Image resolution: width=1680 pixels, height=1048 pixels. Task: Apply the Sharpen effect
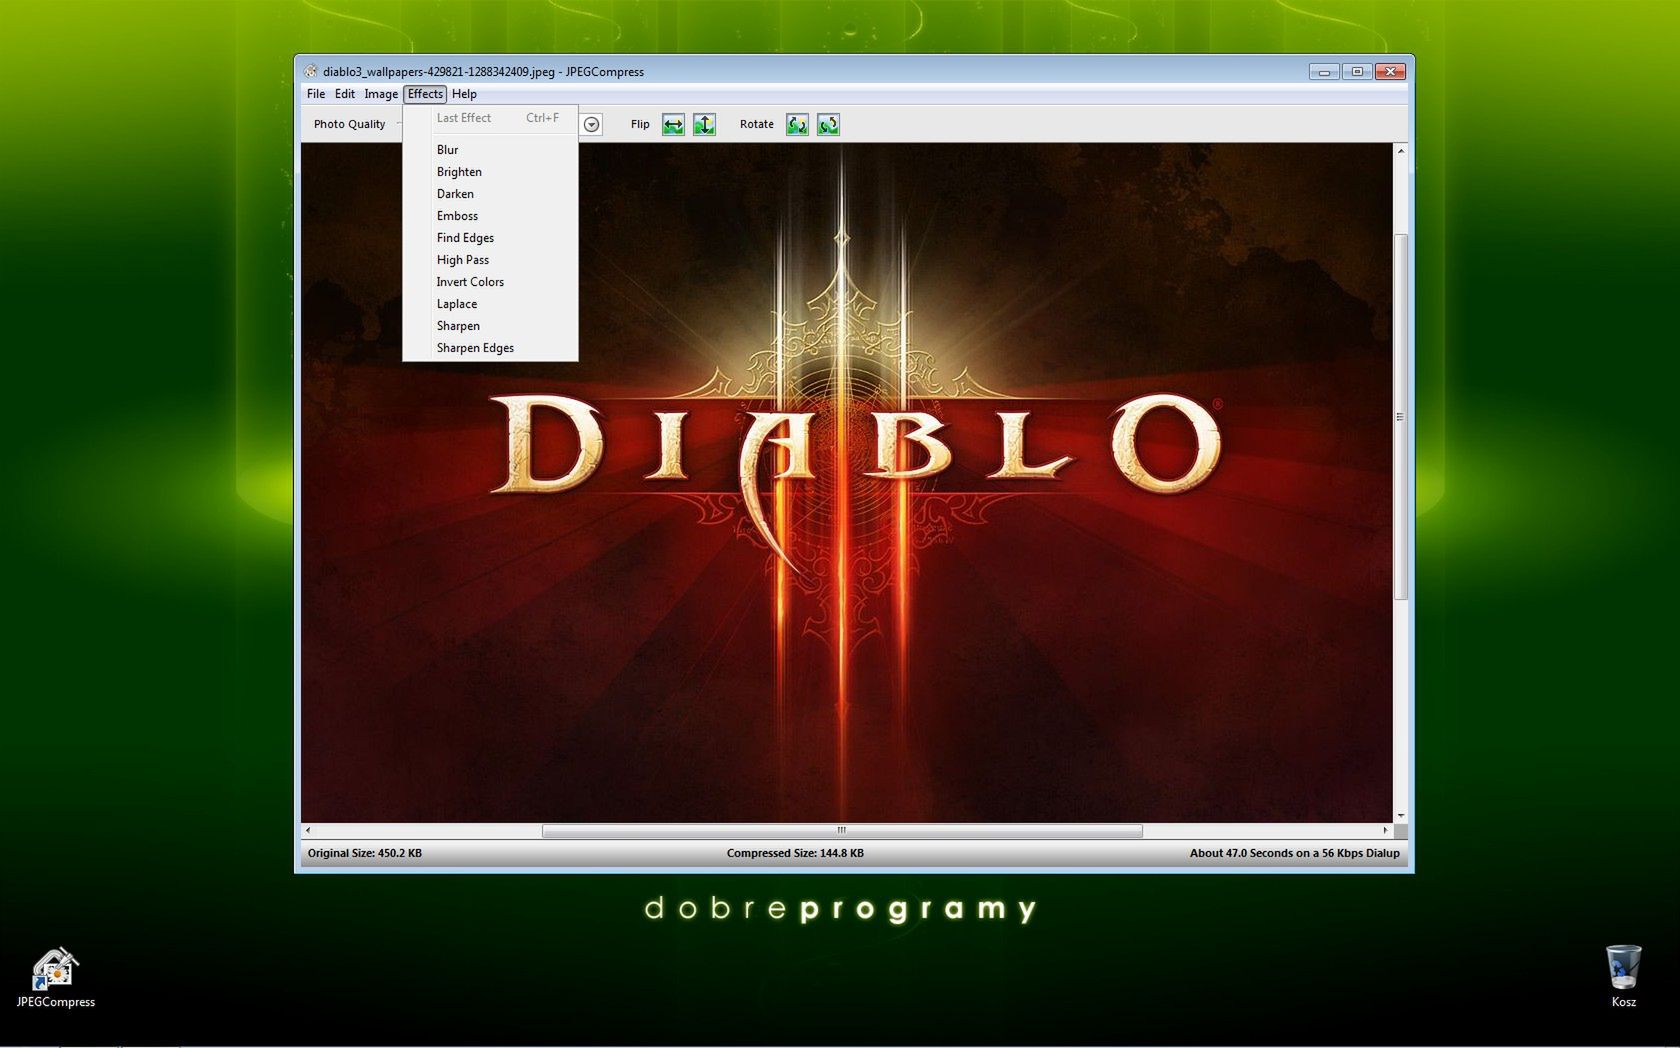pyautogui.click(x=490, y=326)
